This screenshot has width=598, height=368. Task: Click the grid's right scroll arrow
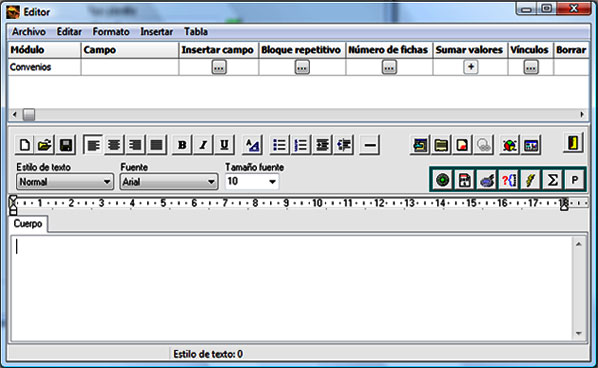coord(582,114)
